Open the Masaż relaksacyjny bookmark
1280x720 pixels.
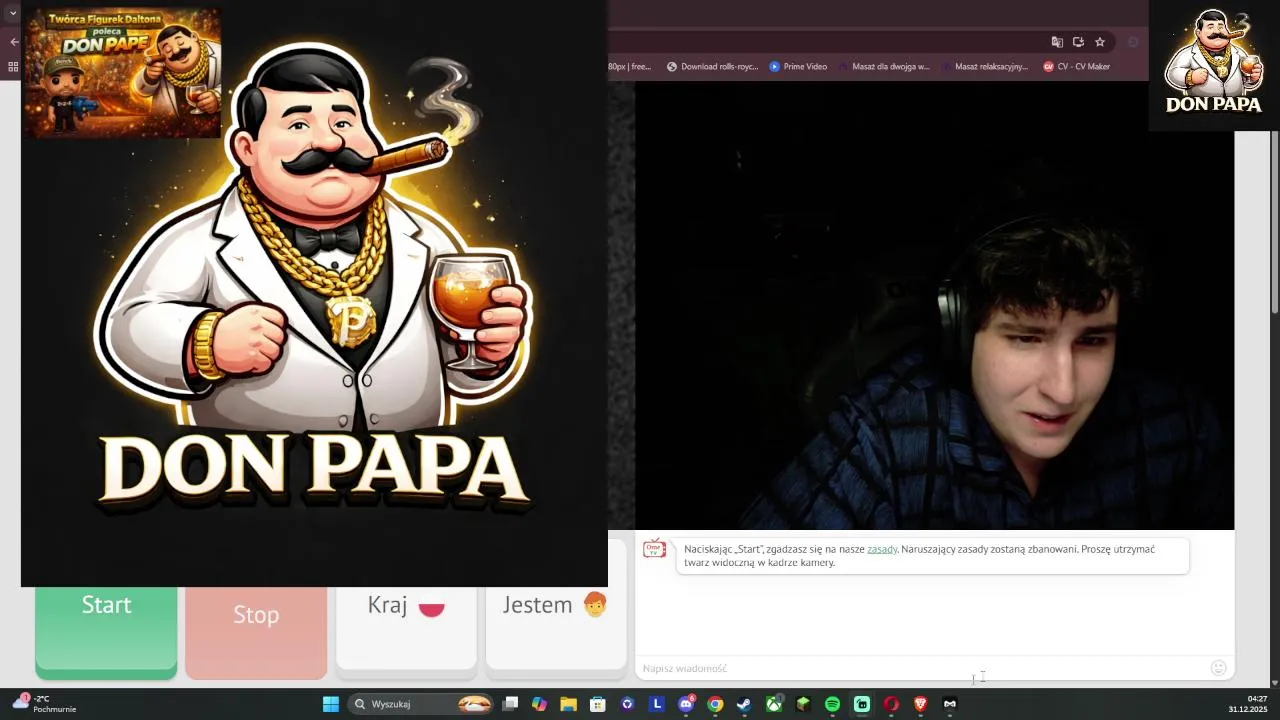click(x=984, y=67)
